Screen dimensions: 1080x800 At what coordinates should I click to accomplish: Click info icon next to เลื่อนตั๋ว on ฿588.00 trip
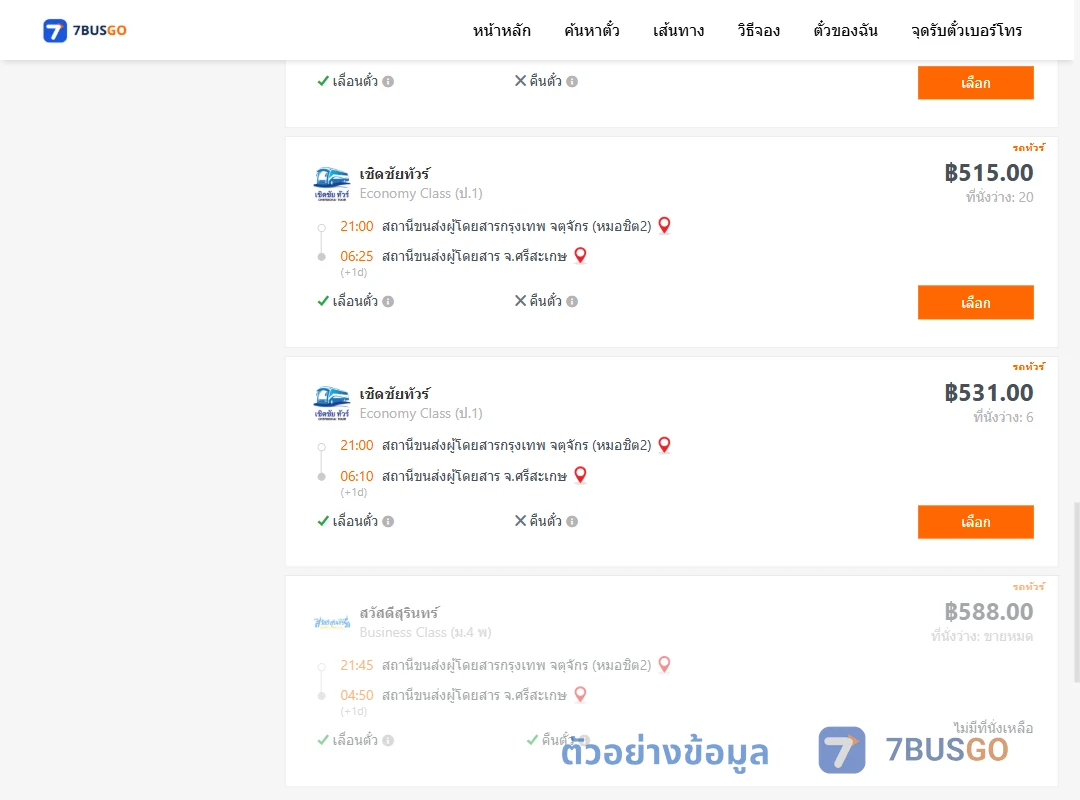[388, 740]
